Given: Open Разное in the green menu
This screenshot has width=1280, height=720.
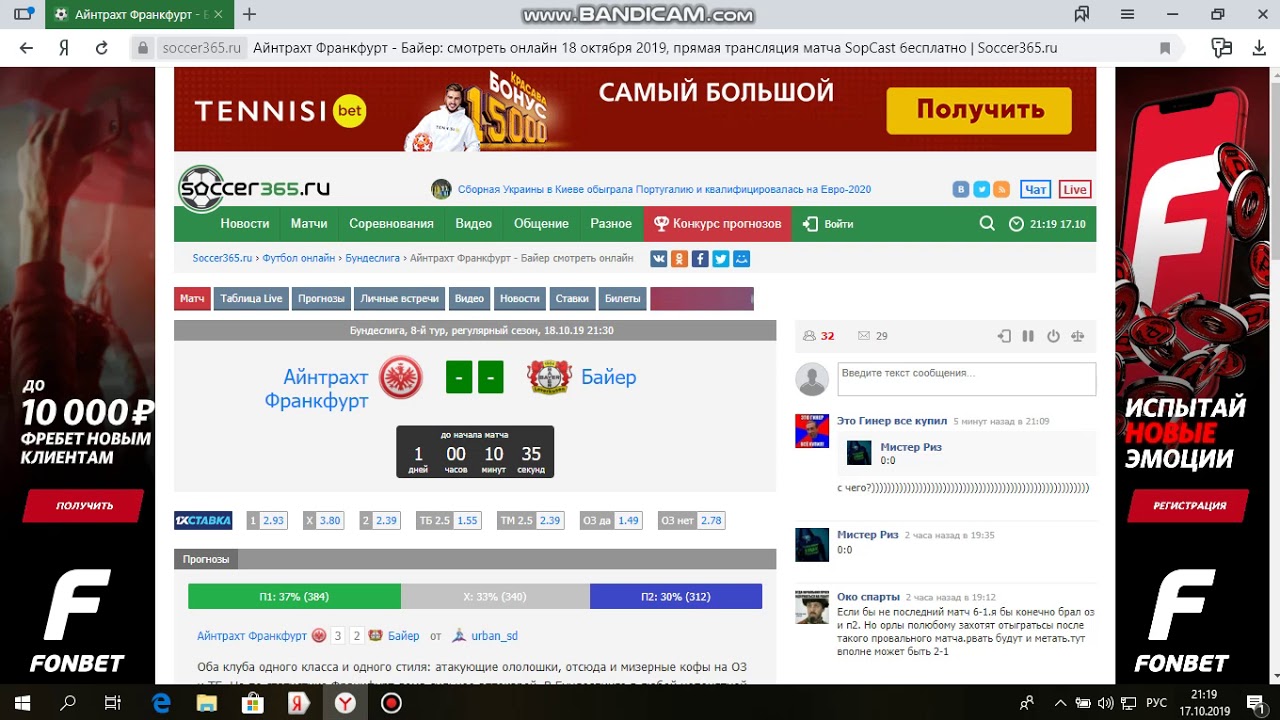Looking at the screenshot, I should pos(611,224).
